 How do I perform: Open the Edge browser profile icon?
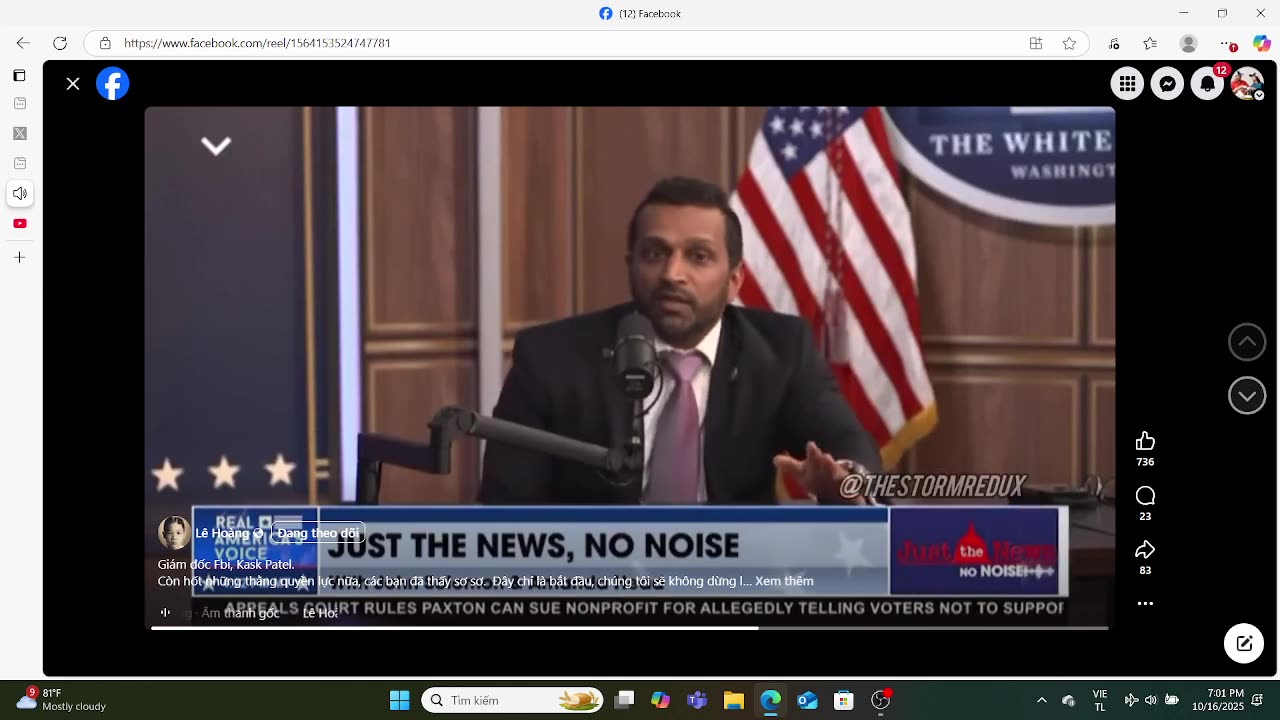[1188, 43]
